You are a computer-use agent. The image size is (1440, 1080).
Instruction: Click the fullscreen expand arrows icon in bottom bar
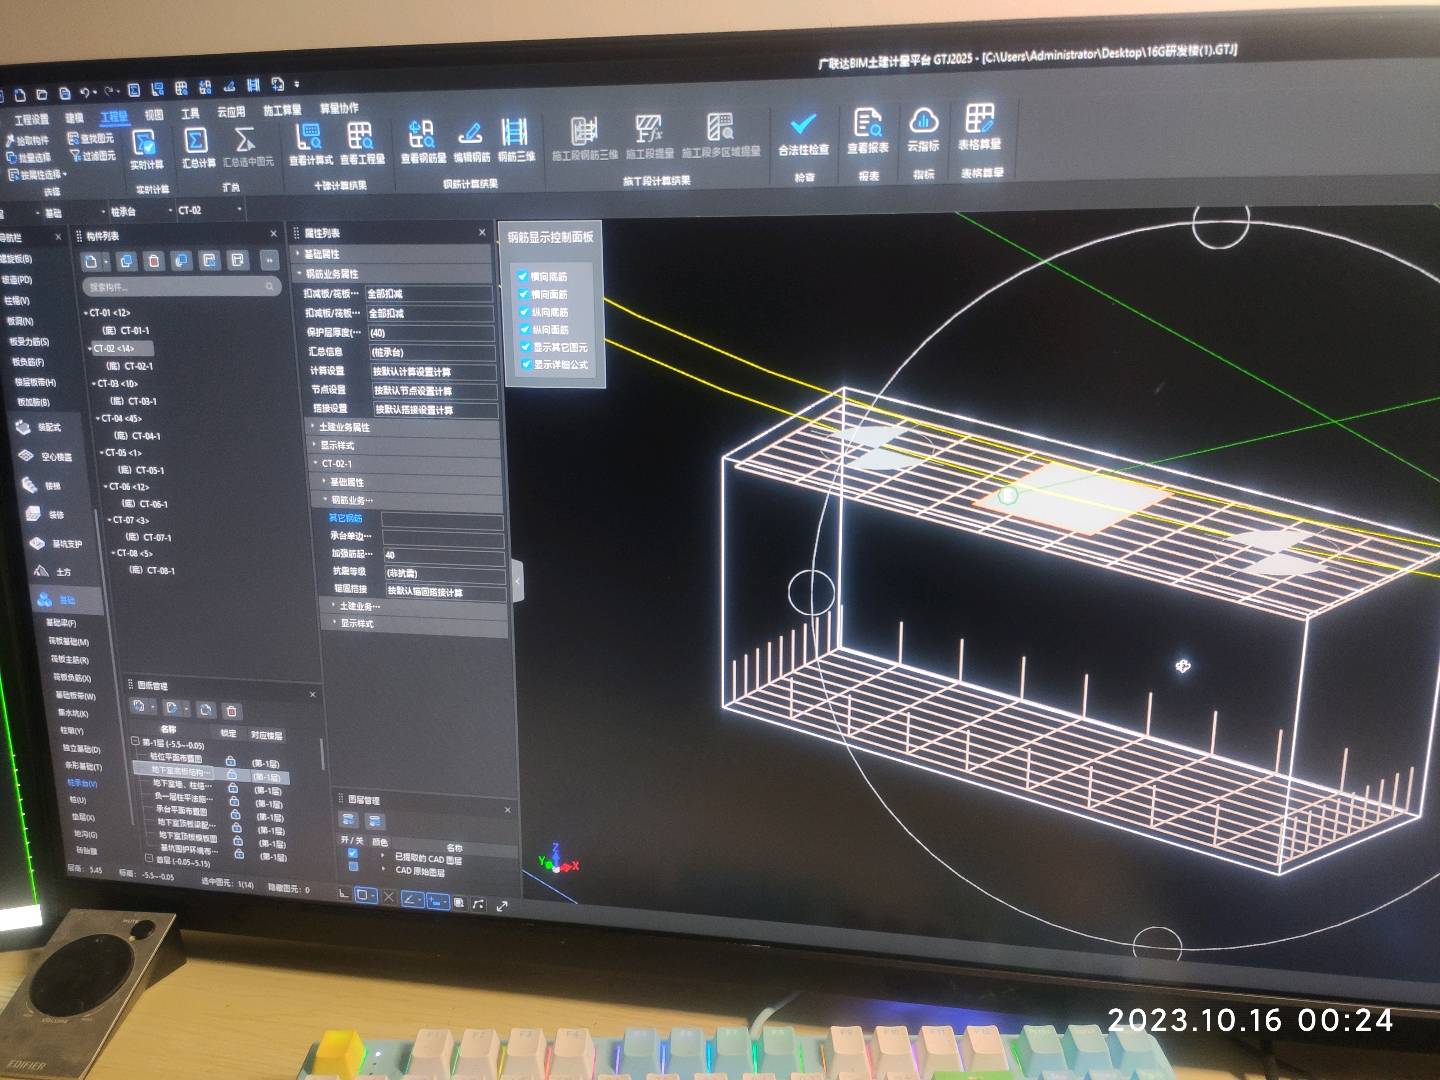502,905
